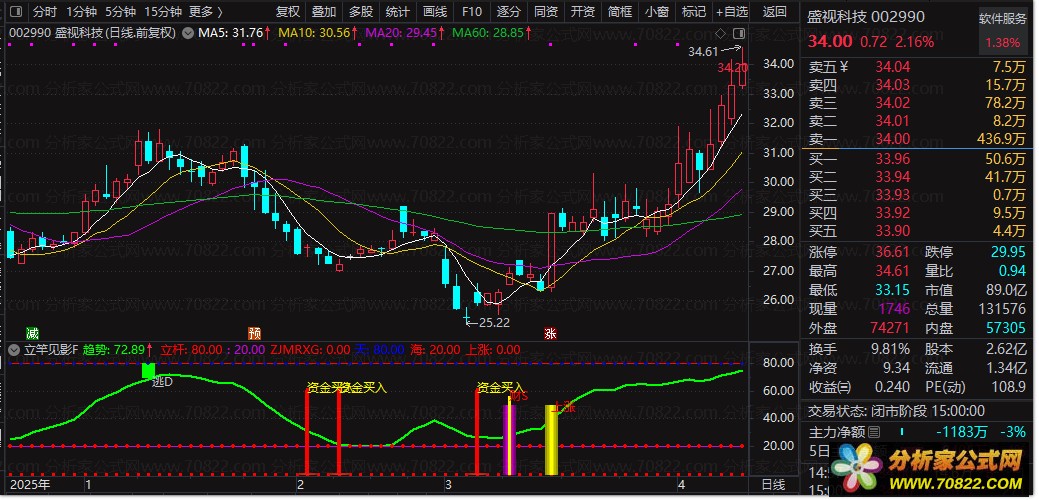Select 卖一 price 34.00 row
This screenshot has width=1039, height=500.
[x=917, y=139]
